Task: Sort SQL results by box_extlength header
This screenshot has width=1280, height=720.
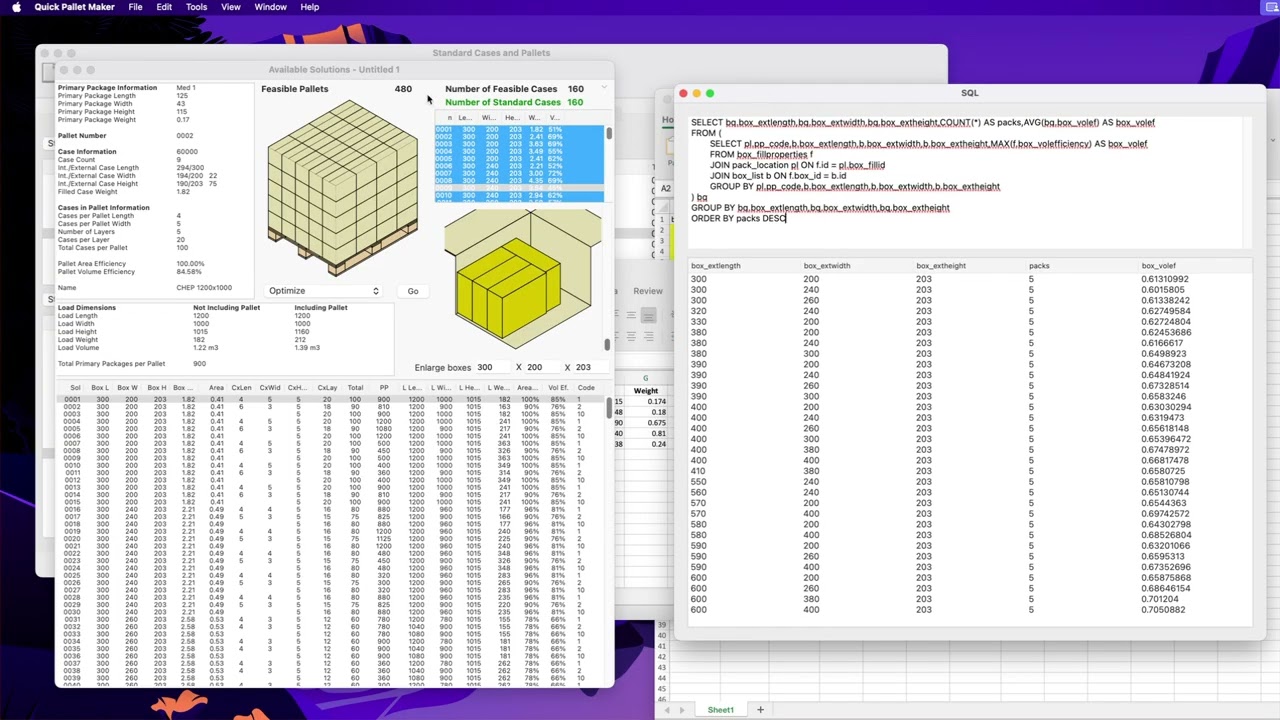Action: tap(716, 266)
